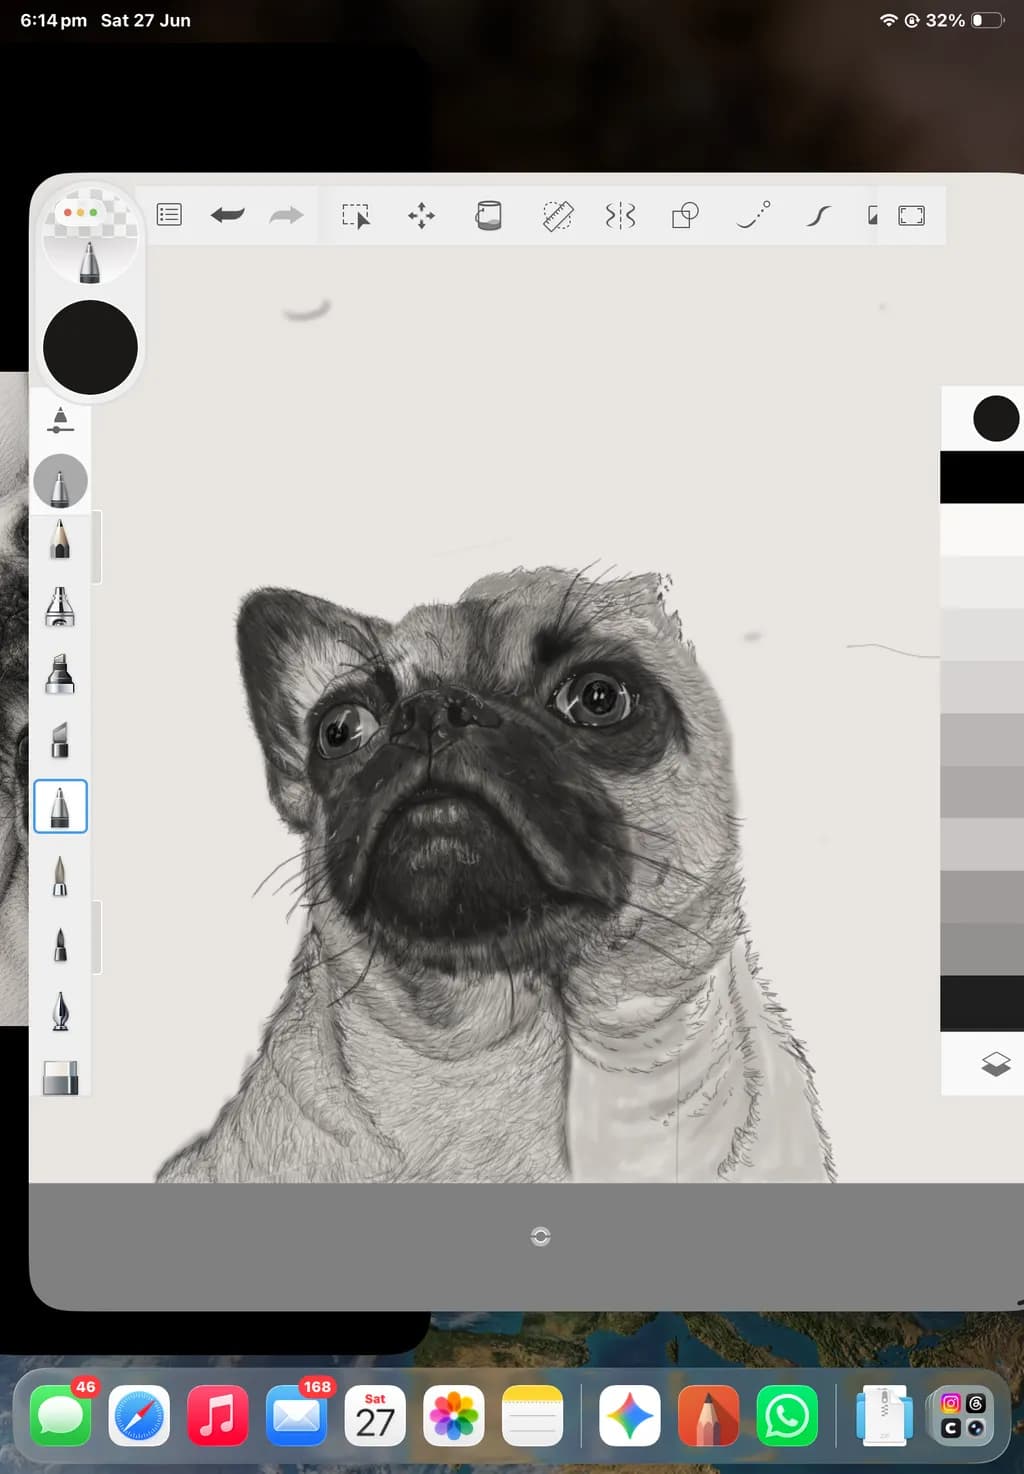Select the round gray highlighted brush

point(60,481)
